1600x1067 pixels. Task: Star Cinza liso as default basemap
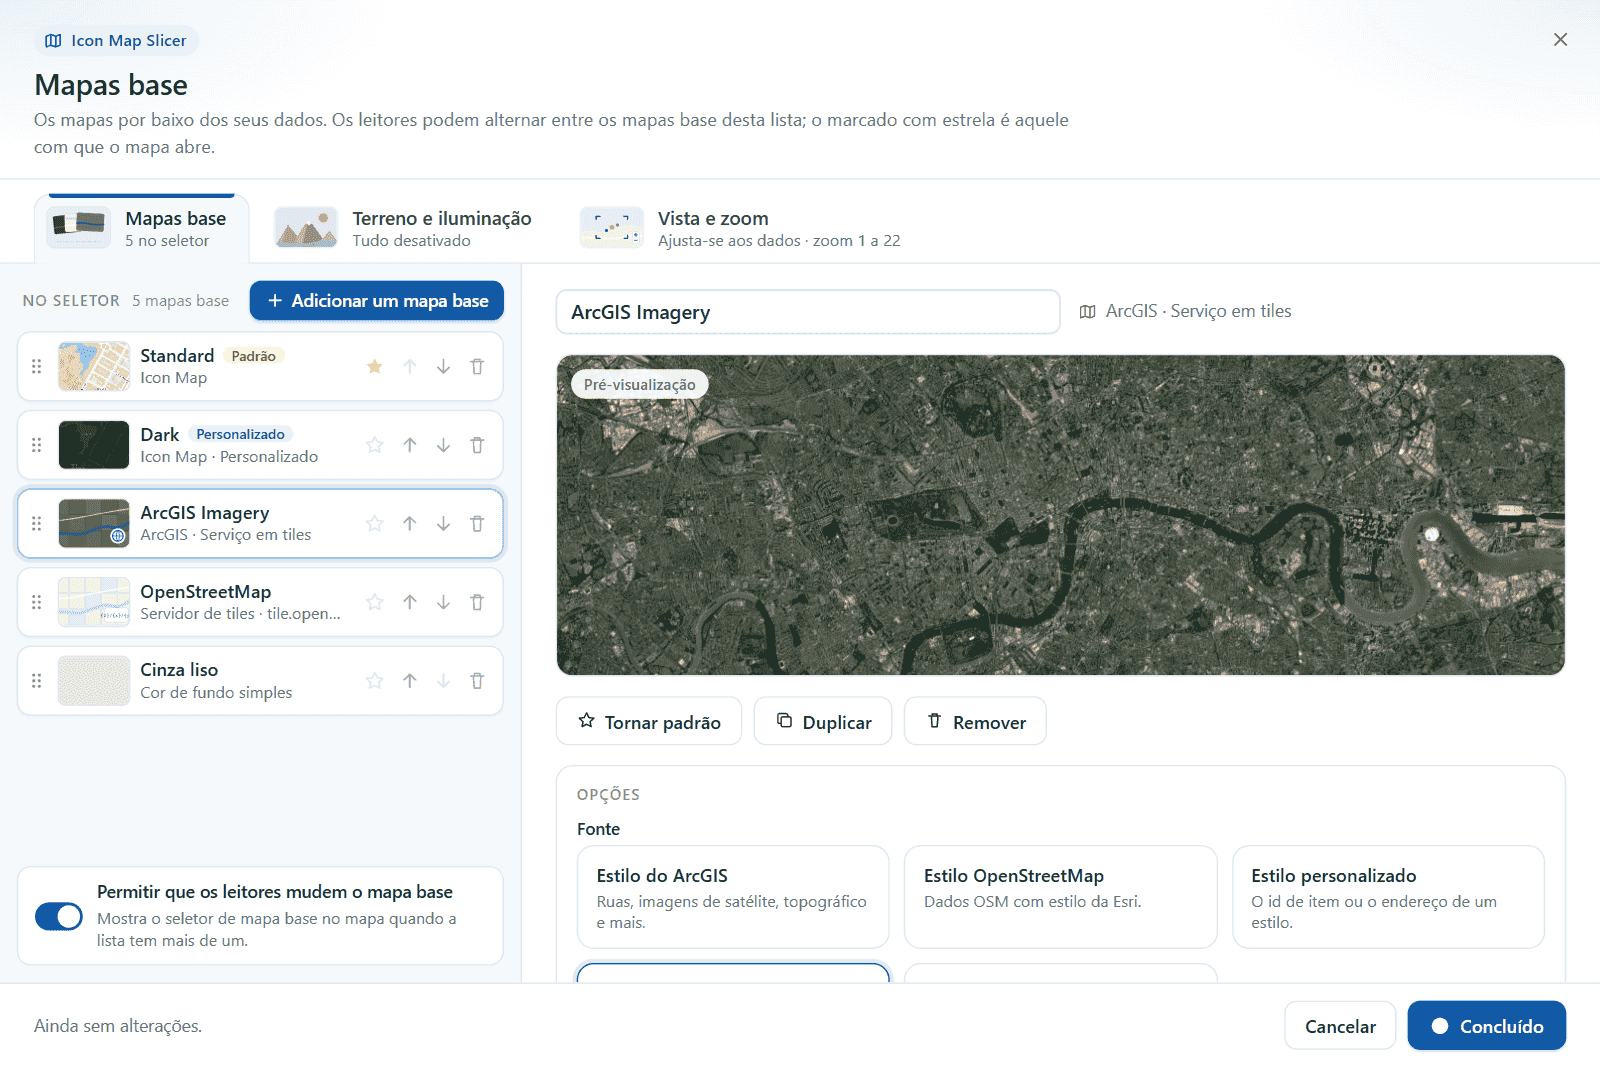point(375,681)
